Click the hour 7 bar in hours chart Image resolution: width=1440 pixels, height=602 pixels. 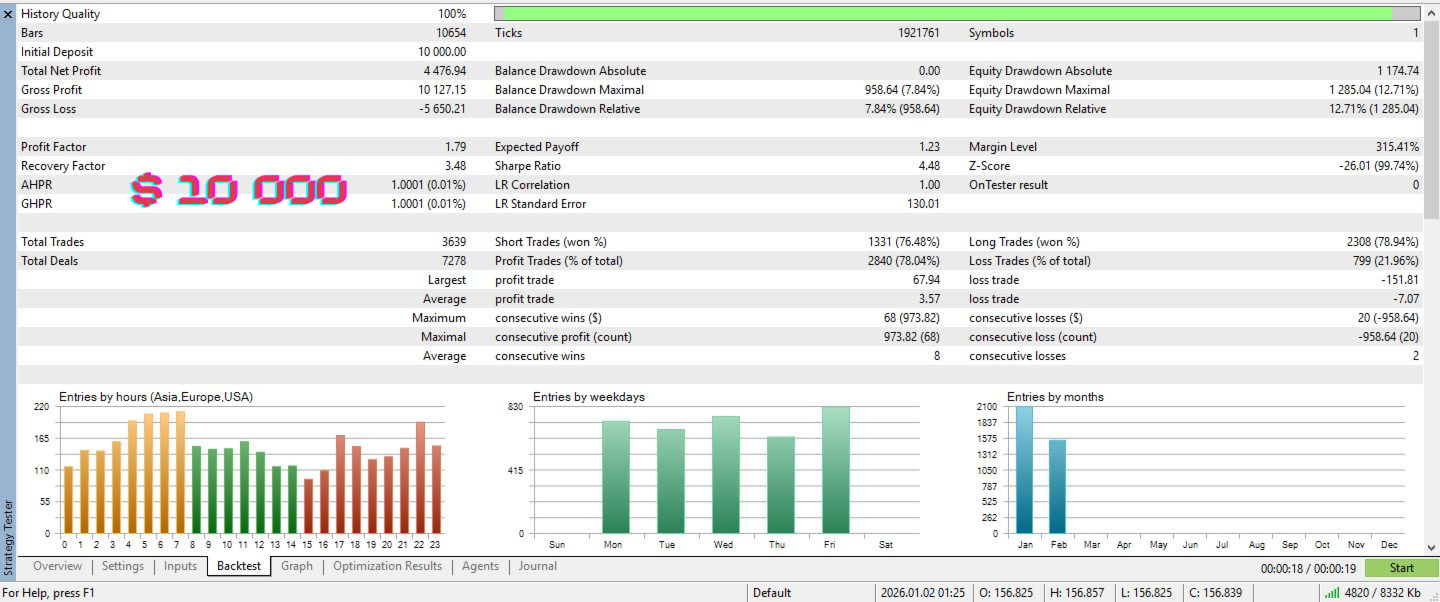pos(181,472)
